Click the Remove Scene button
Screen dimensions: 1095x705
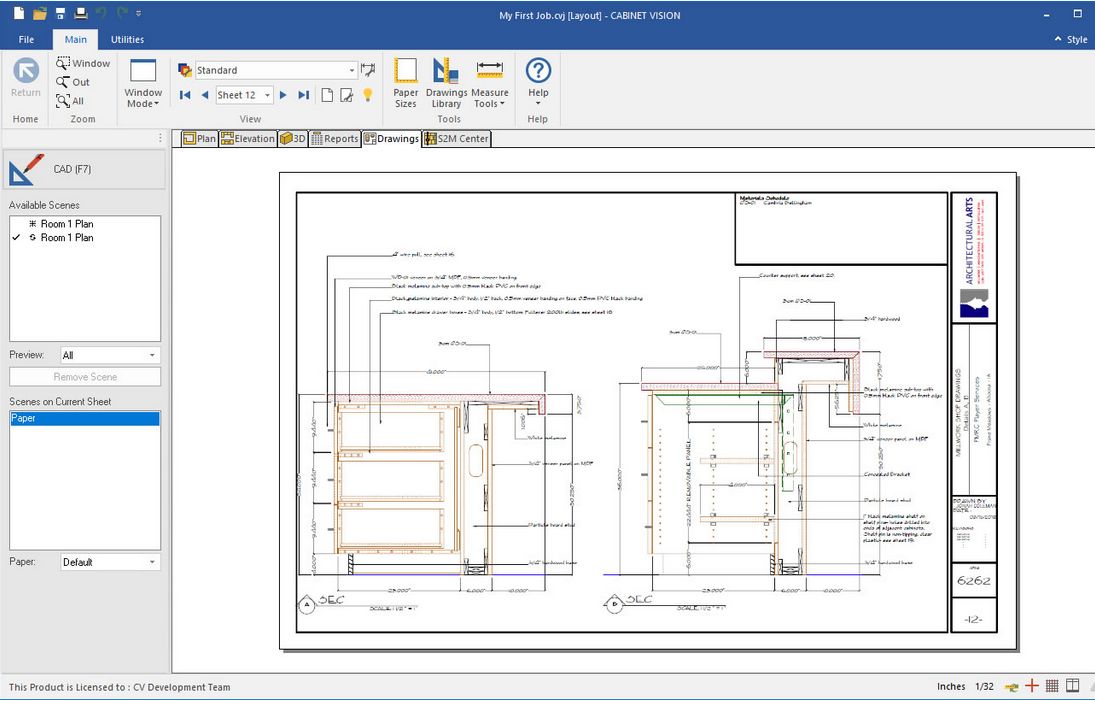point(84,376)
